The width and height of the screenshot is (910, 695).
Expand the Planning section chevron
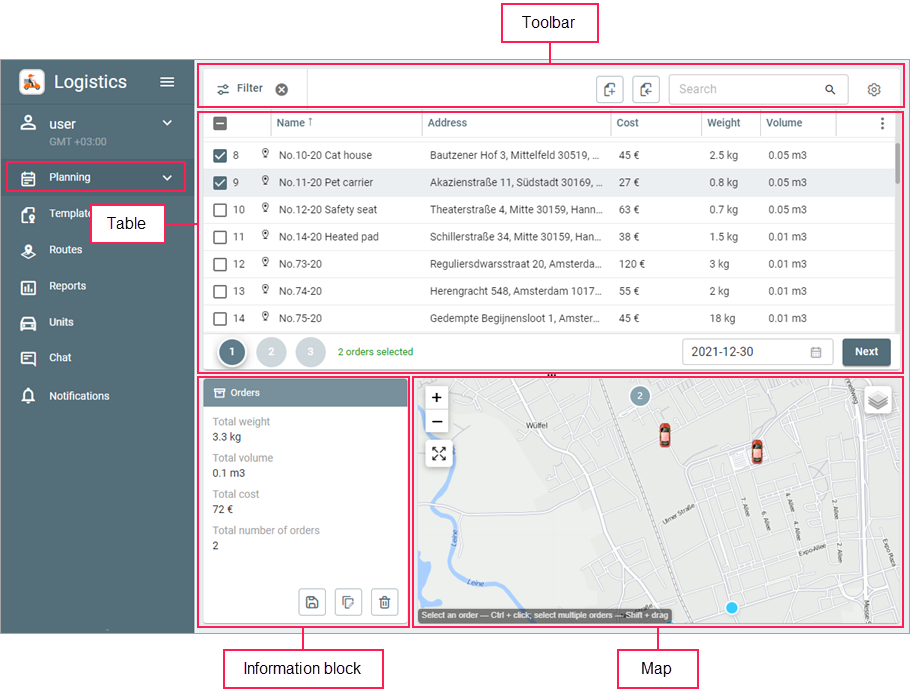(167, 178)
